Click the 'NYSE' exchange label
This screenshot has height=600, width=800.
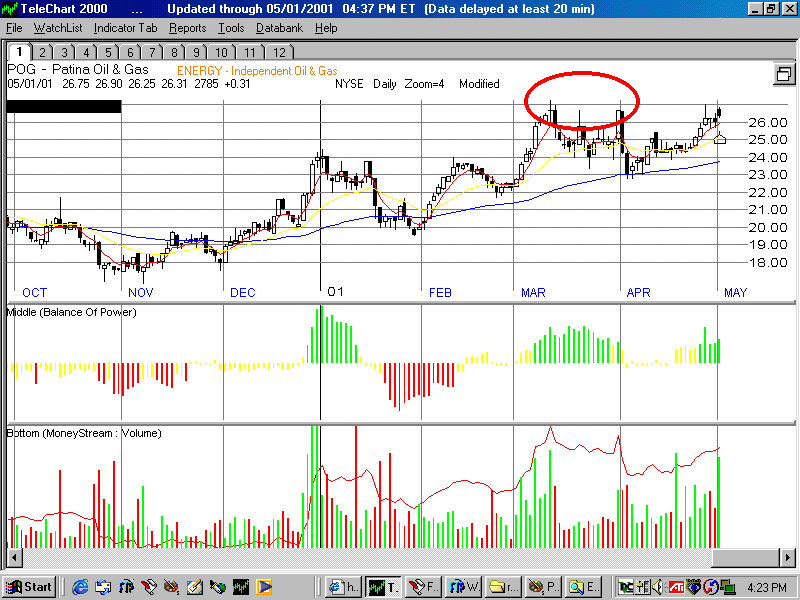click(349, 84)
